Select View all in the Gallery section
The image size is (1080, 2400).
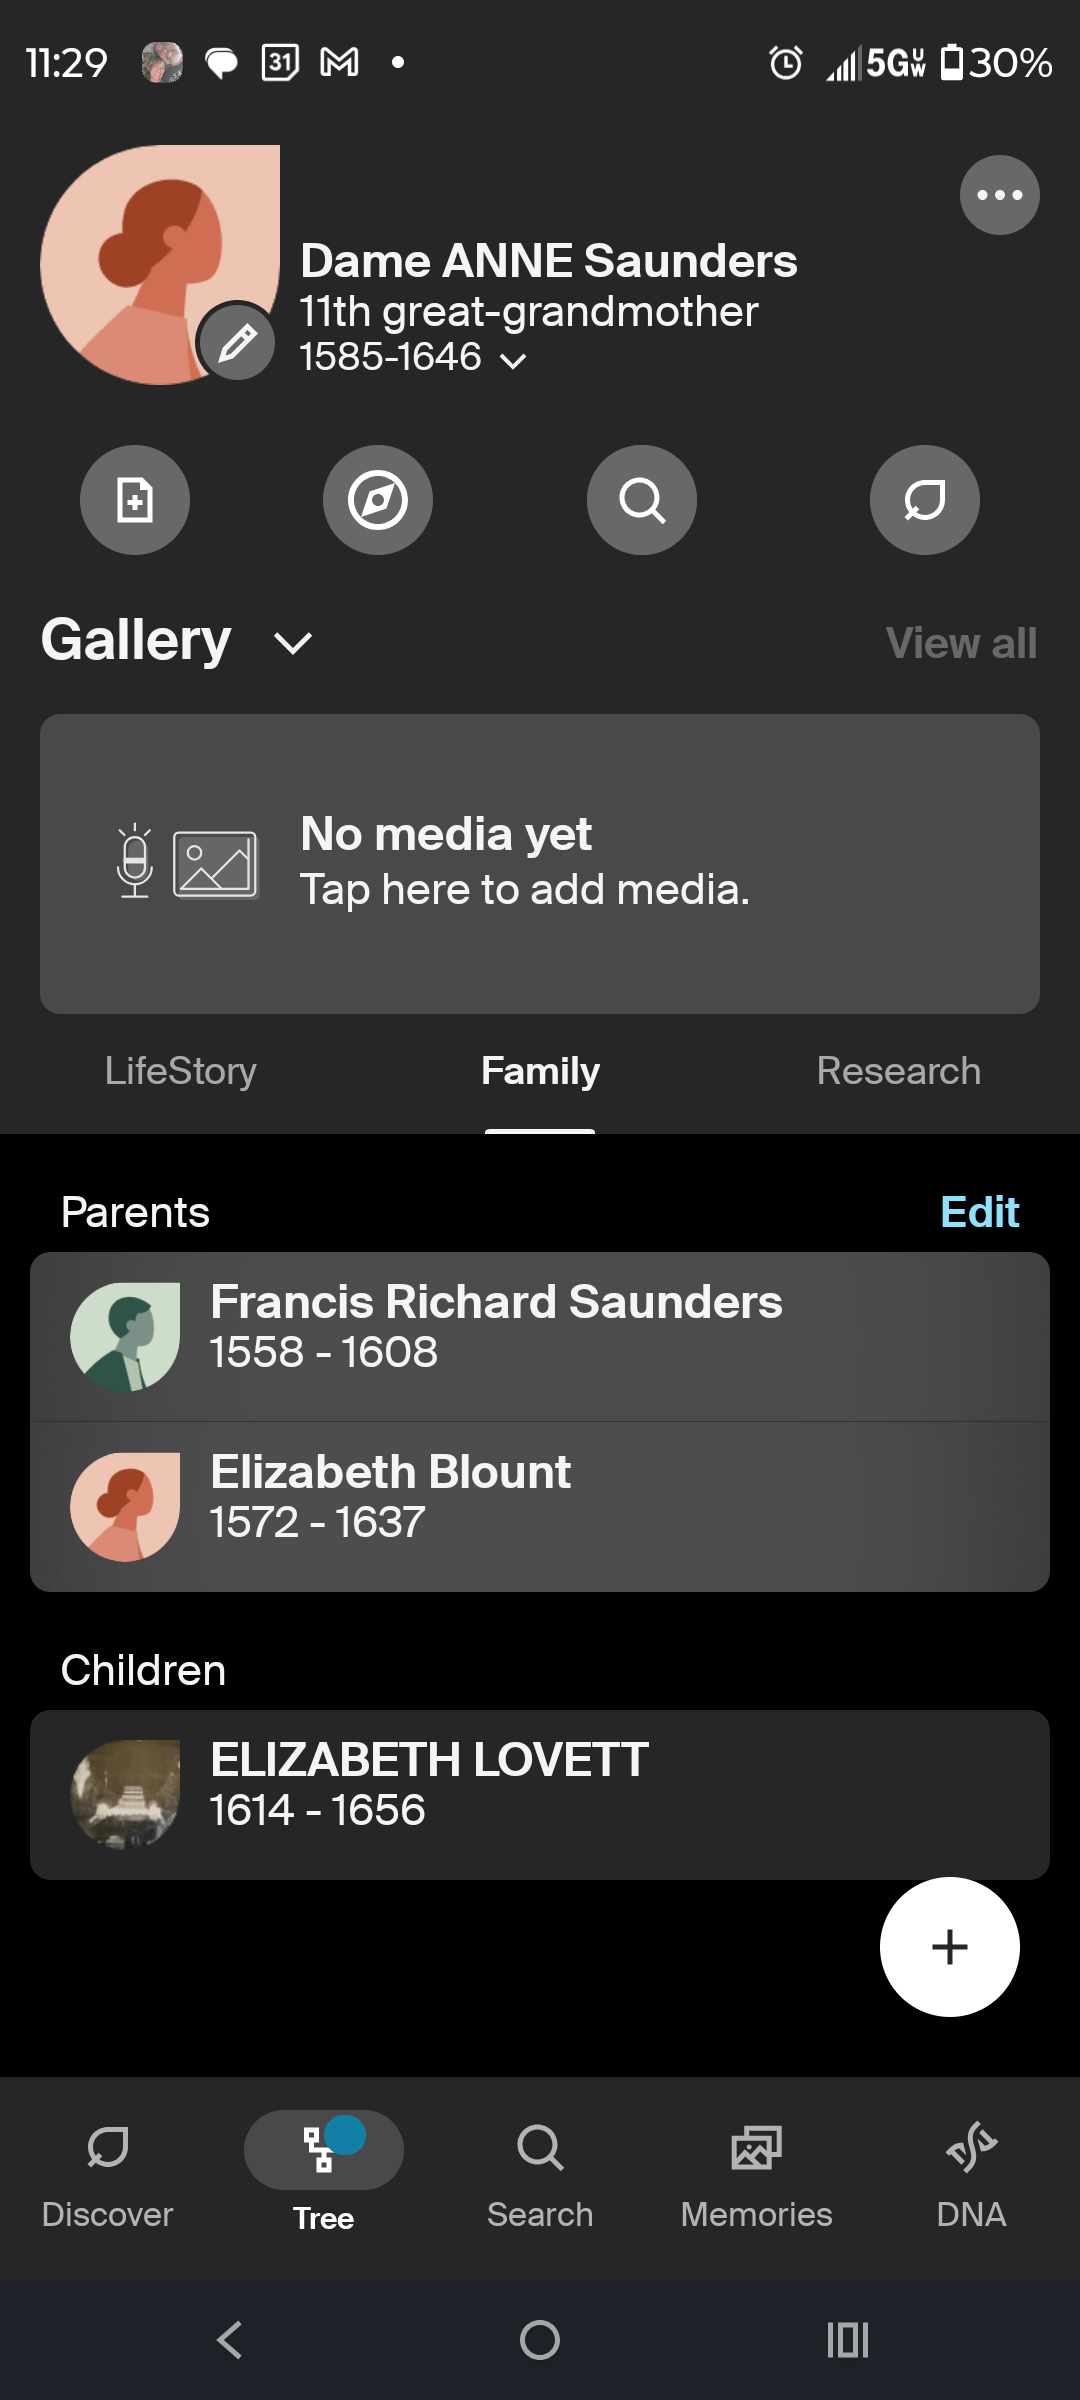(961, 644)
